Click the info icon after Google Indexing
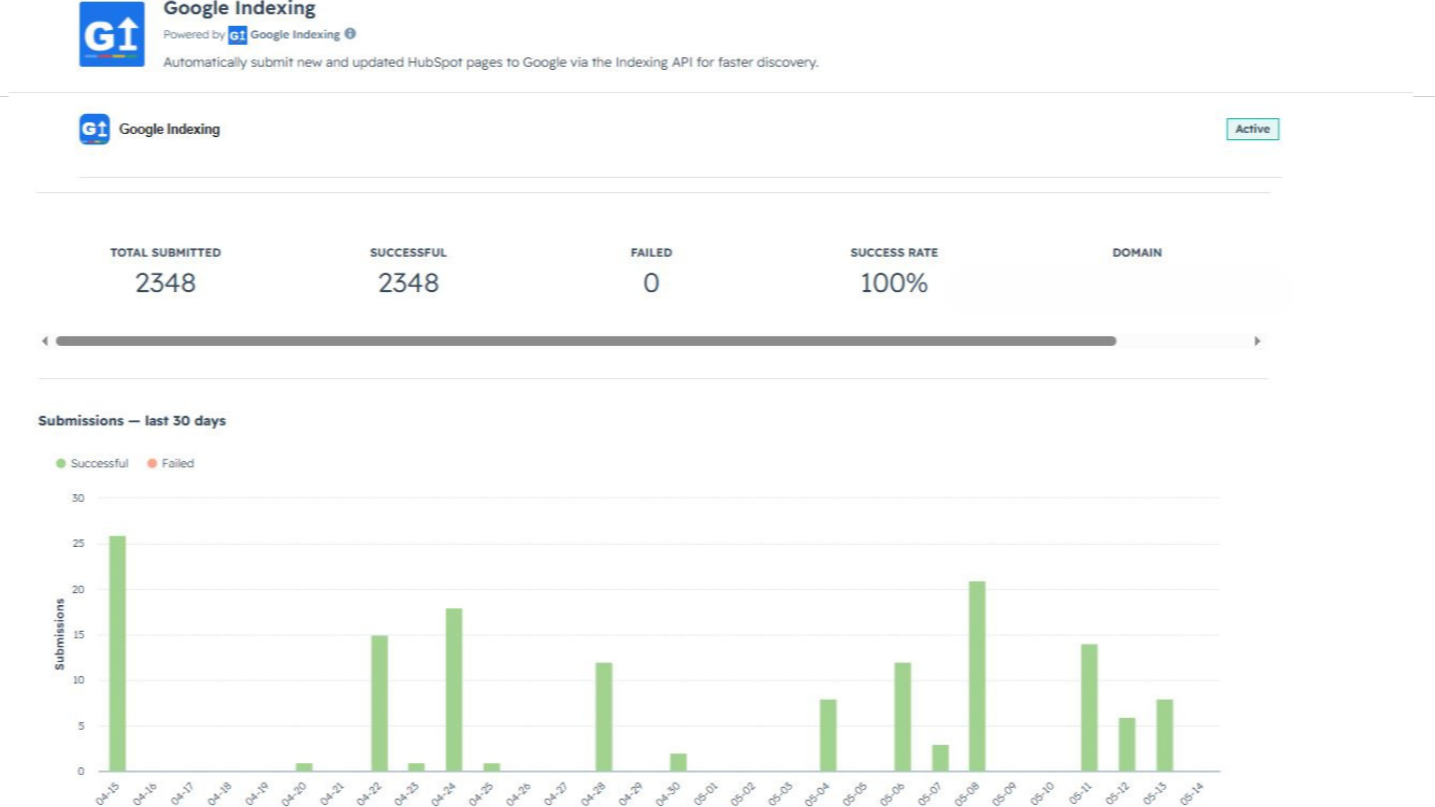 350,34
